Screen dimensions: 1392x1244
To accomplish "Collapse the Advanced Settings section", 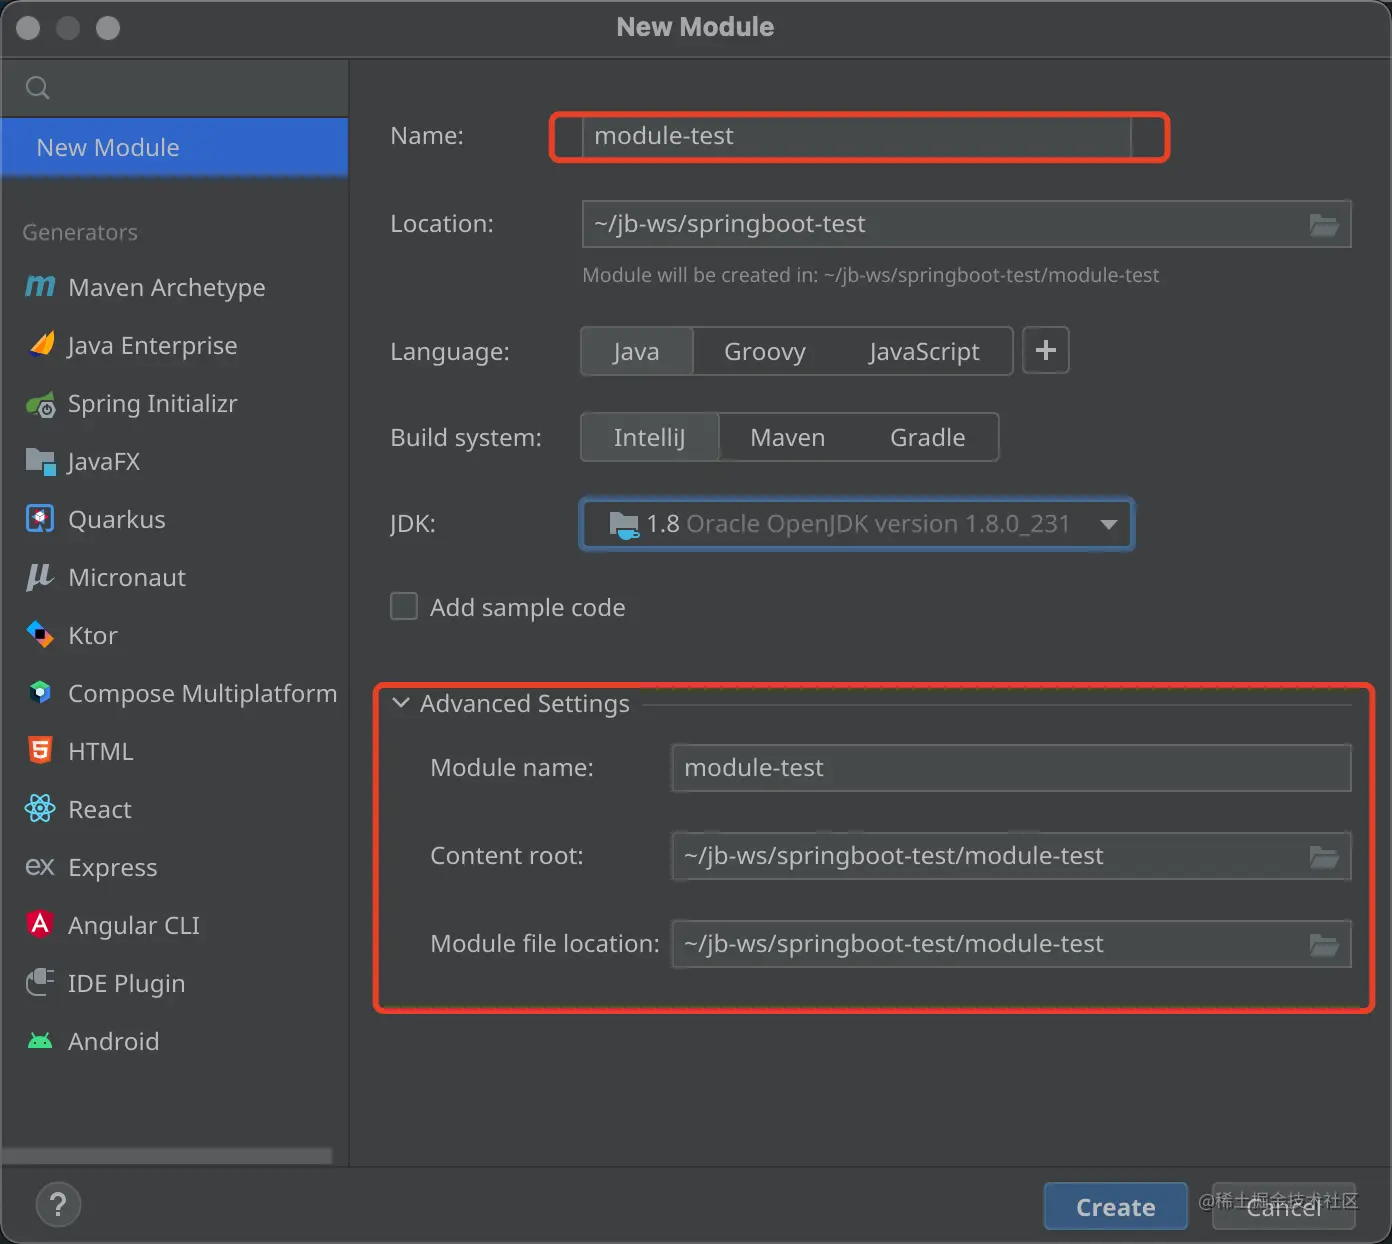I will 401,703.
